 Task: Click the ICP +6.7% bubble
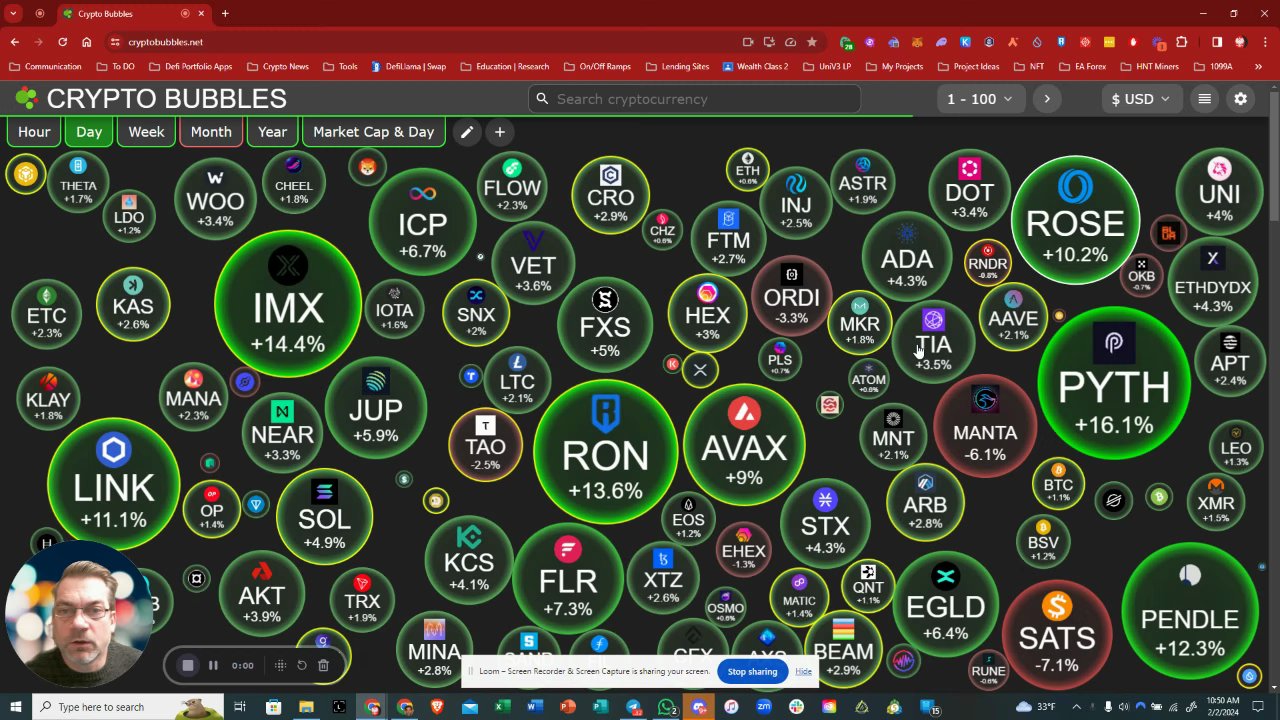[x=422, y=221]
